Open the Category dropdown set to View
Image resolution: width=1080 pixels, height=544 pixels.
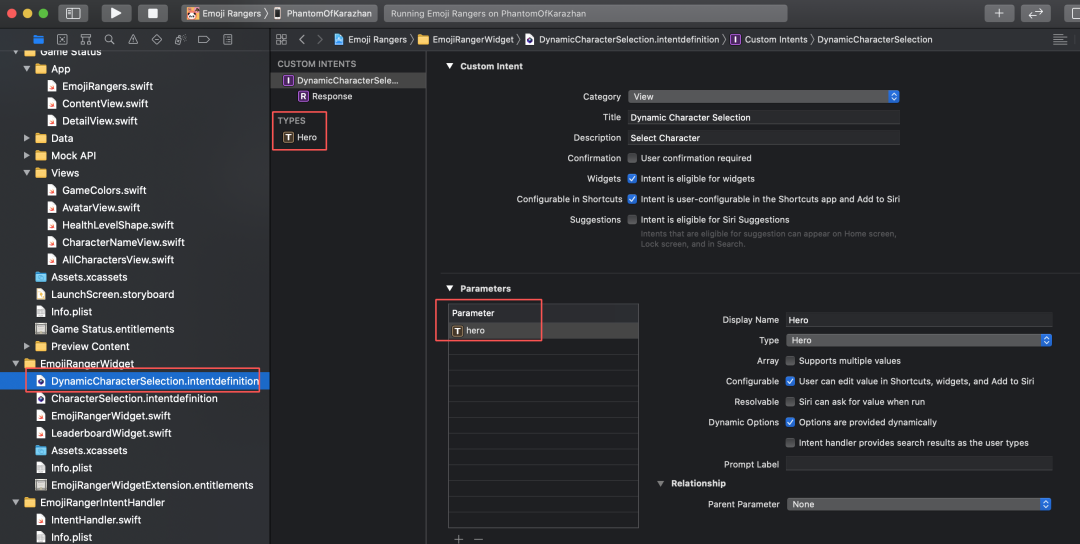(764, 97)
